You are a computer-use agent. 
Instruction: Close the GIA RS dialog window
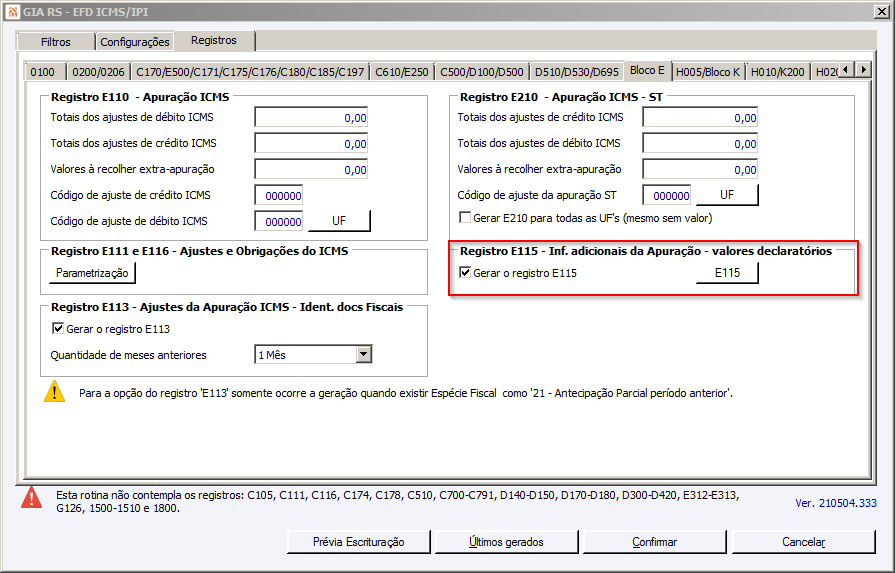pos(881,11)
